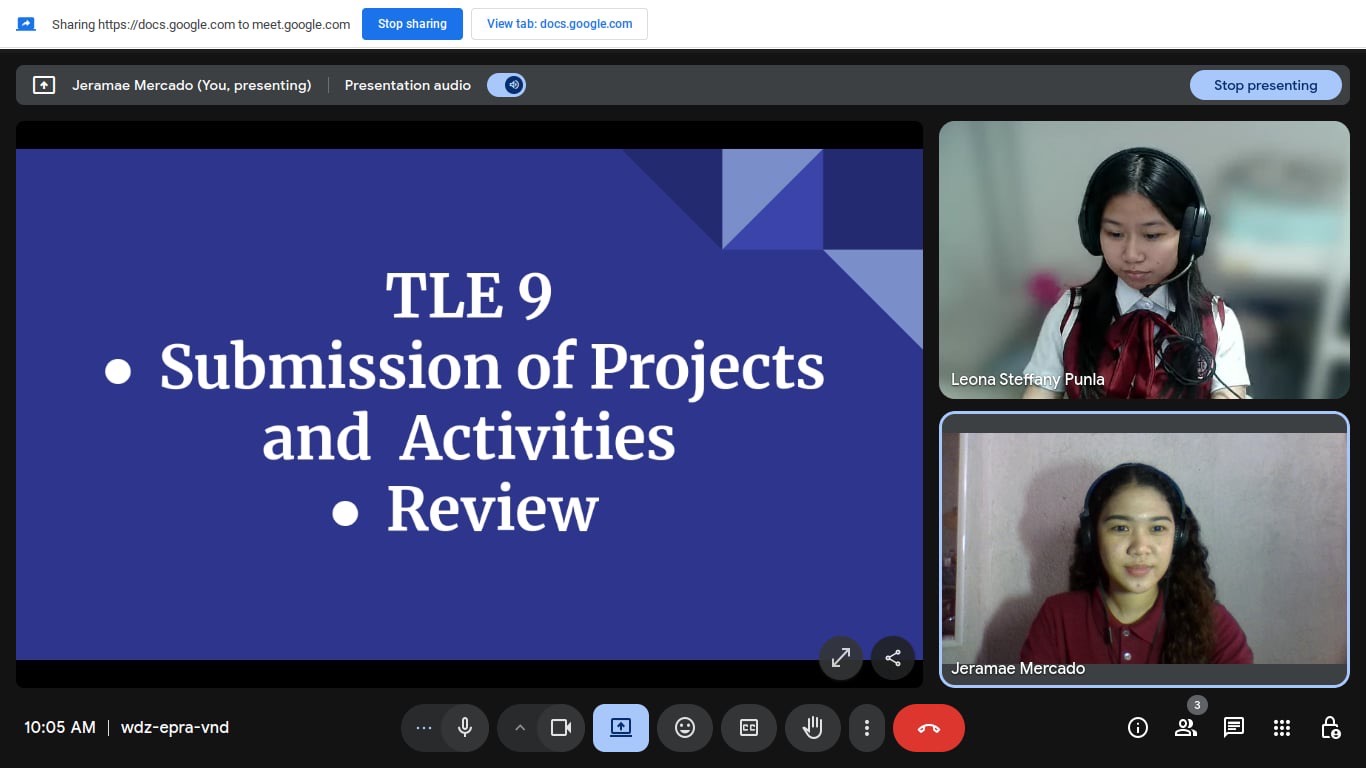Screen dimensions: 1366x768
Task: Open the three-dot audio options beside the microphone
Action: (424, 728)
